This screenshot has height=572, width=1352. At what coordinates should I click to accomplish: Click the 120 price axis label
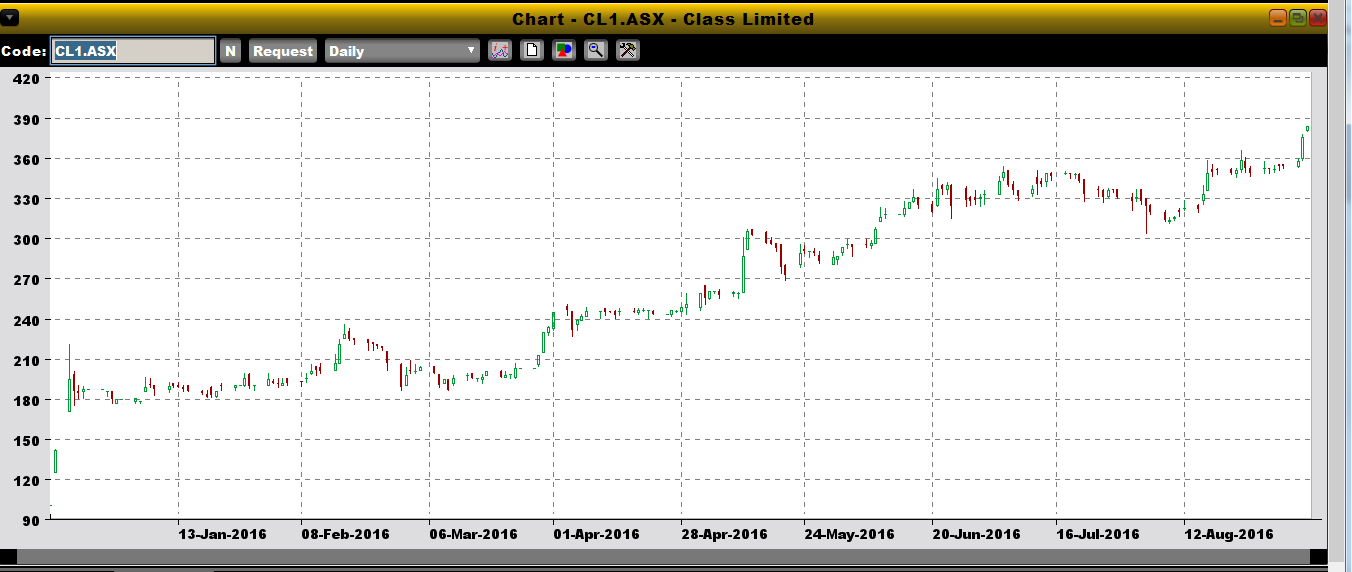(x=25, y=480)
